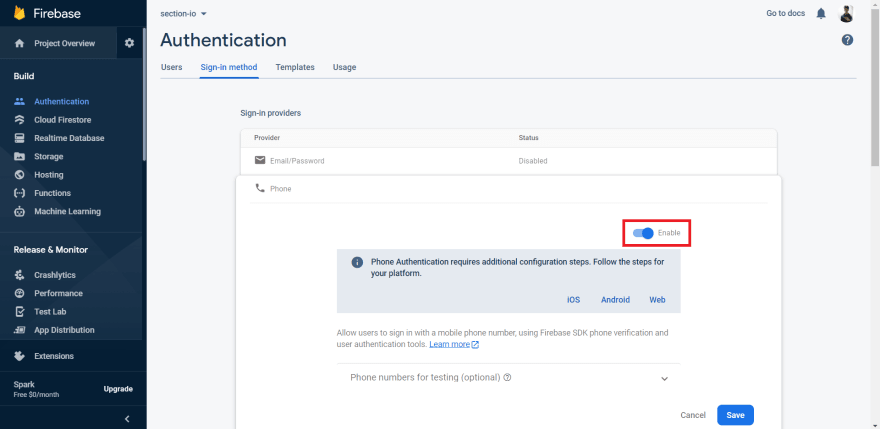
Task: Click the info icon in configuration notice
Action: point(357,262)
